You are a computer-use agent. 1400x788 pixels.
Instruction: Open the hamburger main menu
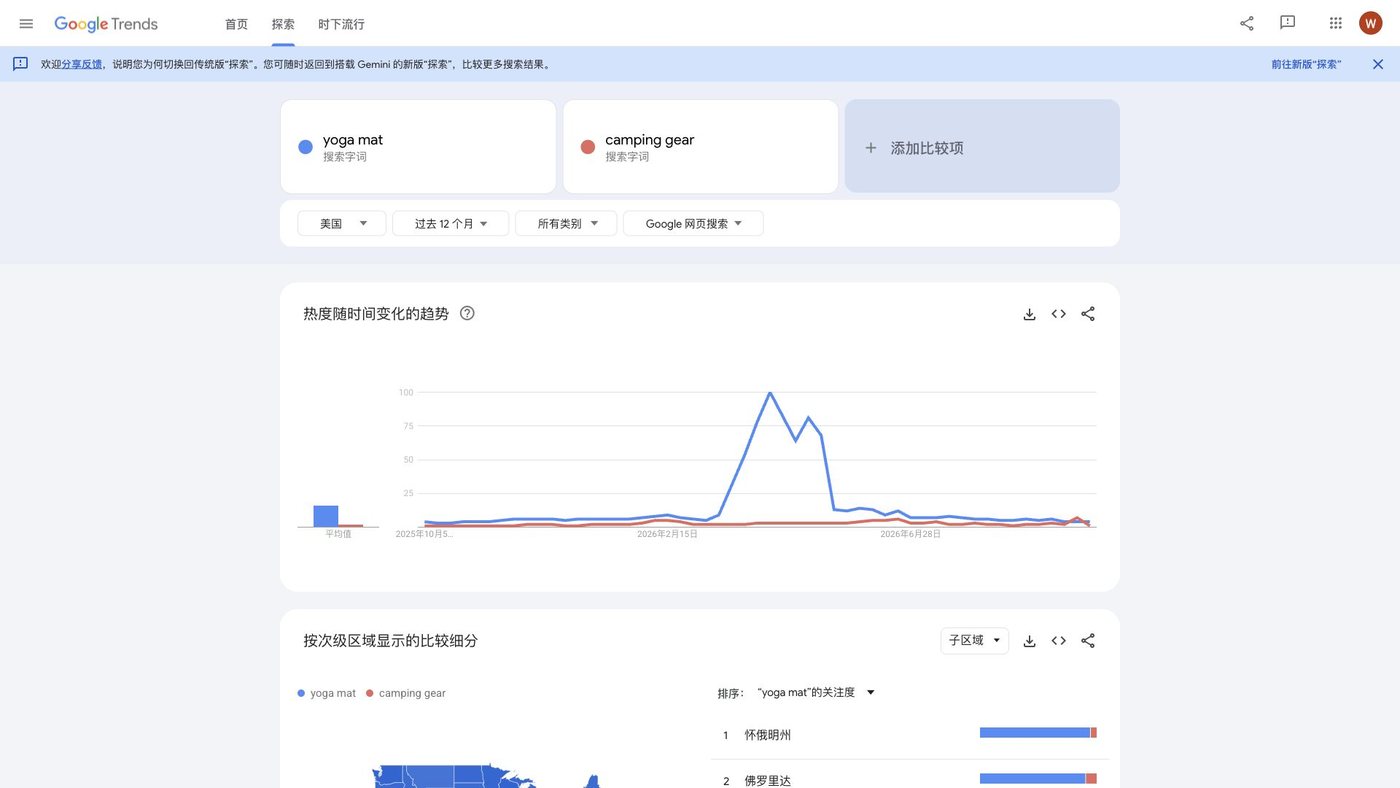pyautogui.click(x=26, y=23)
